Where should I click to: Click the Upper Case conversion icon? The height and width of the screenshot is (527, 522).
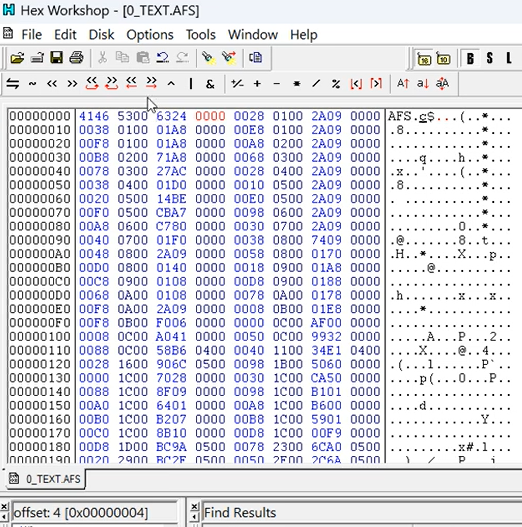[x=403, y=83]
